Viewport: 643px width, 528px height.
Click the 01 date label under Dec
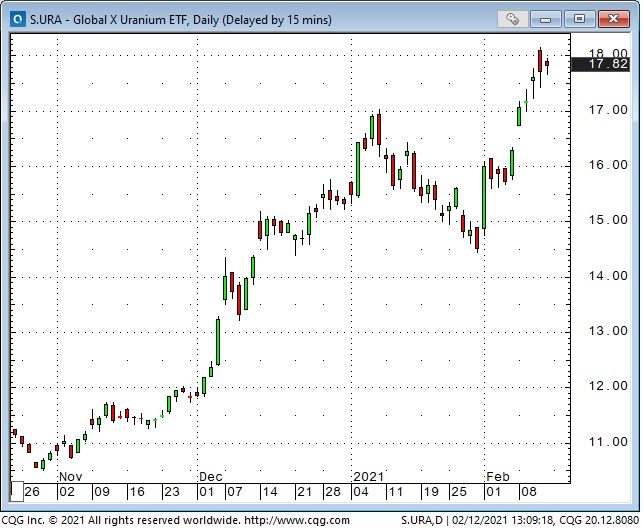(x=206, y=492)
